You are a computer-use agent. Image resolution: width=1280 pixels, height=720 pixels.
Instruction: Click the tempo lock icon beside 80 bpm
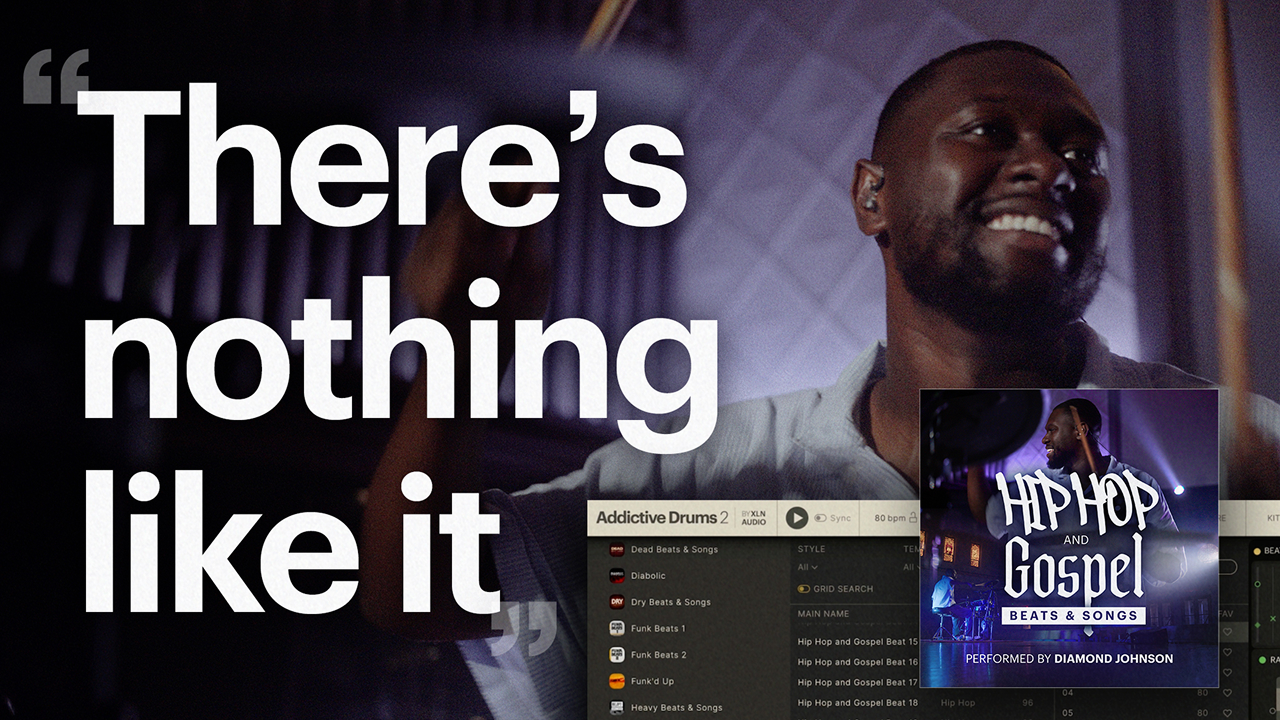click(911, 518)
